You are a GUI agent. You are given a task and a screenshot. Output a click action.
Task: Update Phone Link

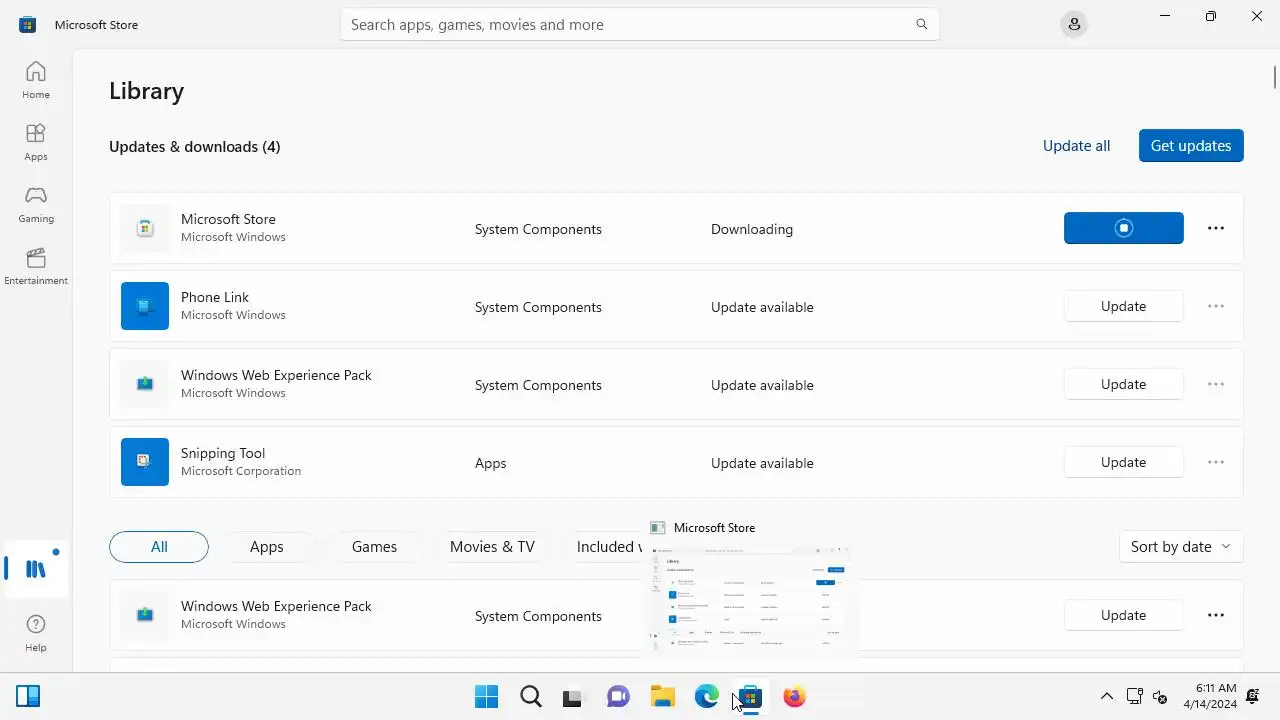point(1123,306)
